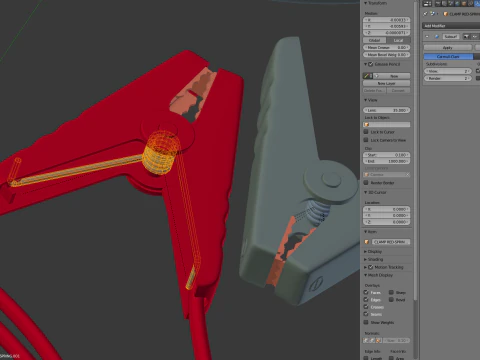Toggle split normals display icon
The height and width of the screenshot is (360, 480).
372,341
